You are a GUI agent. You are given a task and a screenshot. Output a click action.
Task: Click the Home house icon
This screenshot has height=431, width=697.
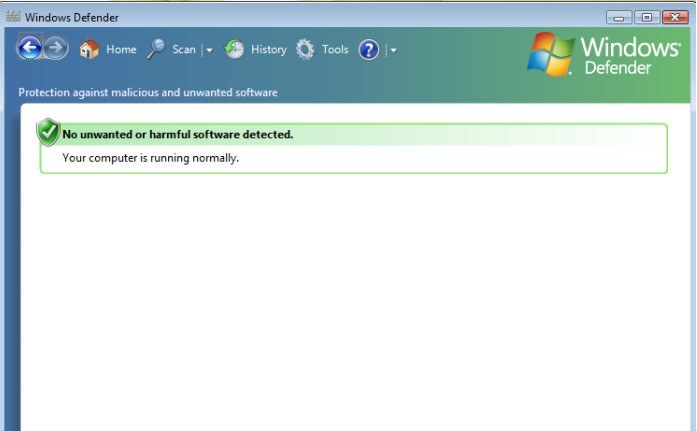point(89,49)
